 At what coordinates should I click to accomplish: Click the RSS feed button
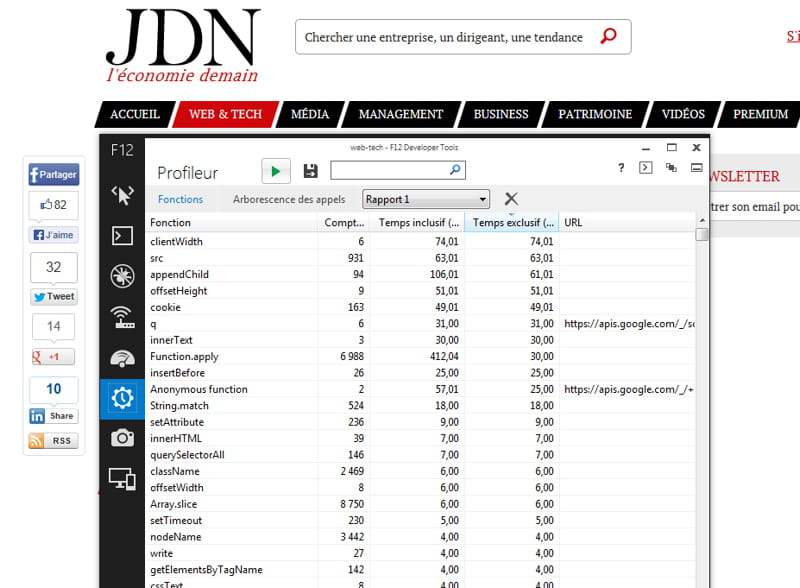point(54,440)
